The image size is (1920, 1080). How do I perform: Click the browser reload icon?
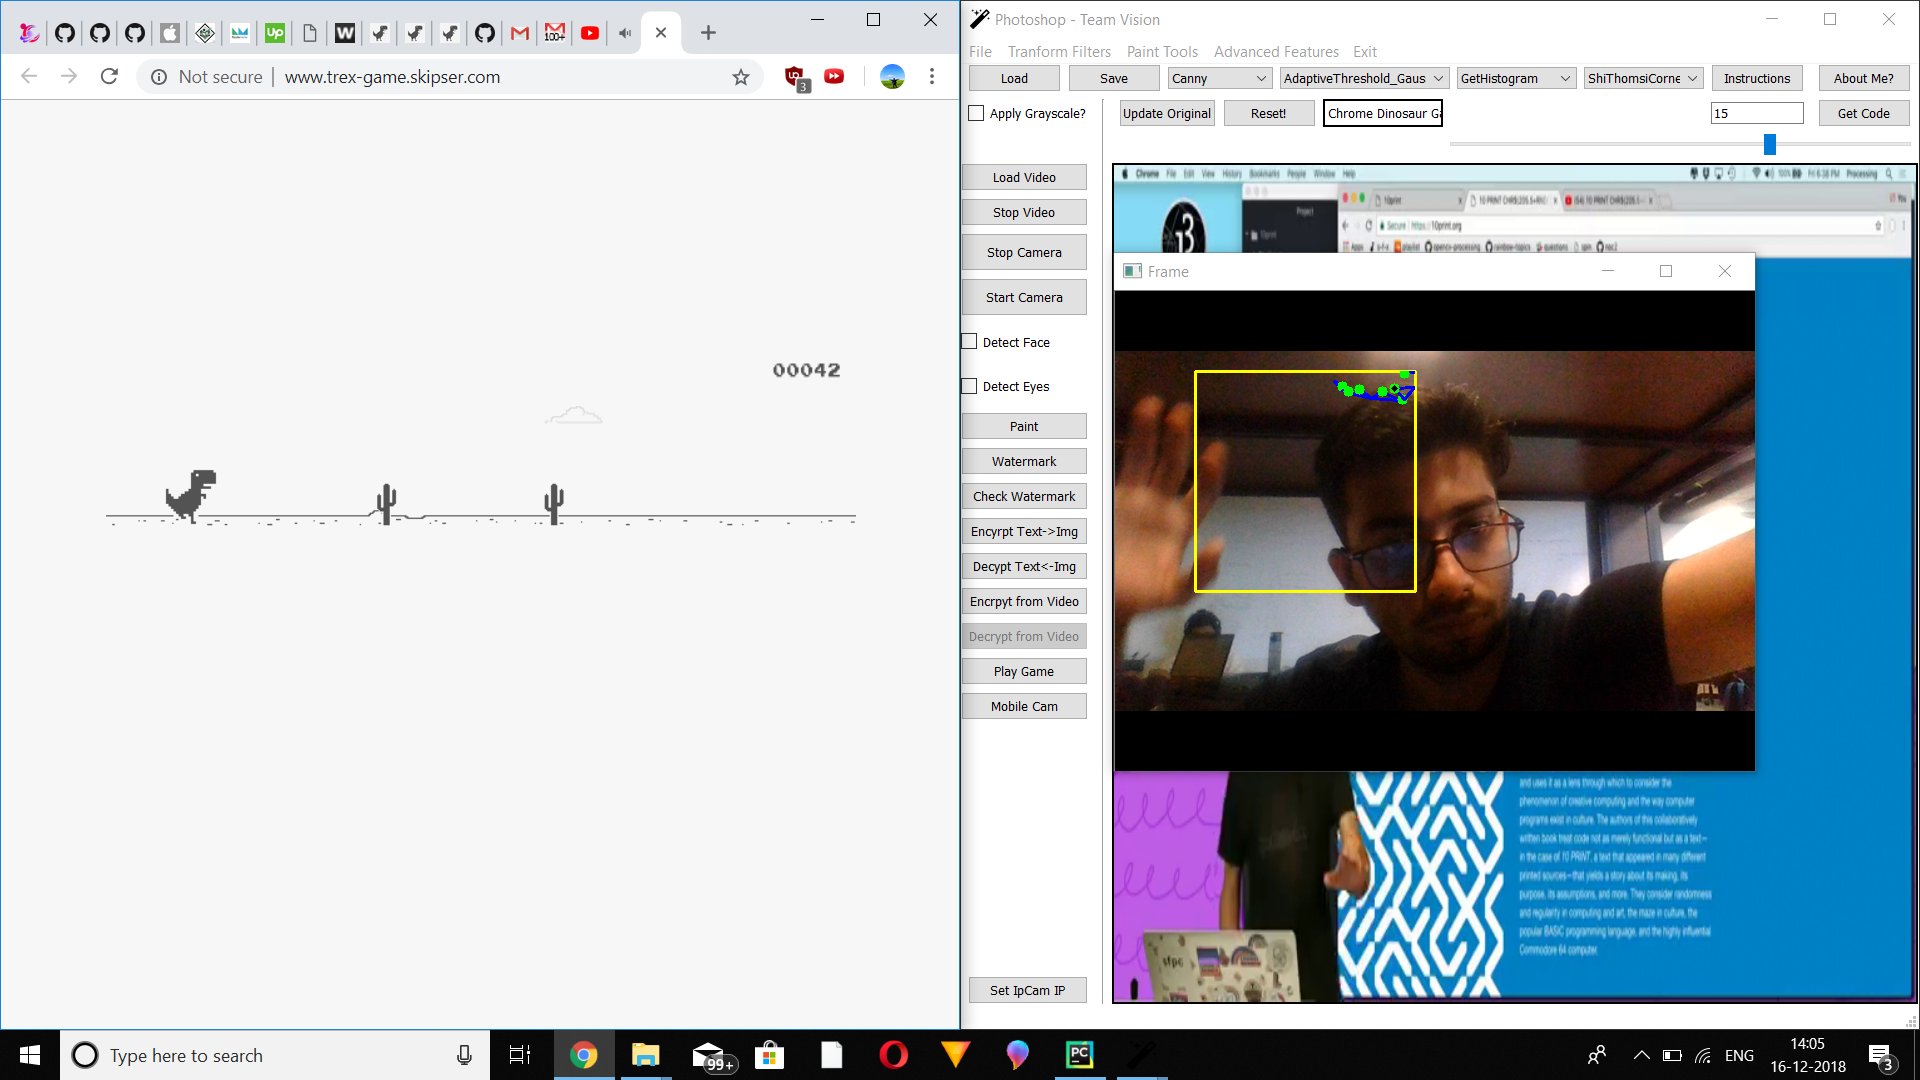tap(109, 77)
